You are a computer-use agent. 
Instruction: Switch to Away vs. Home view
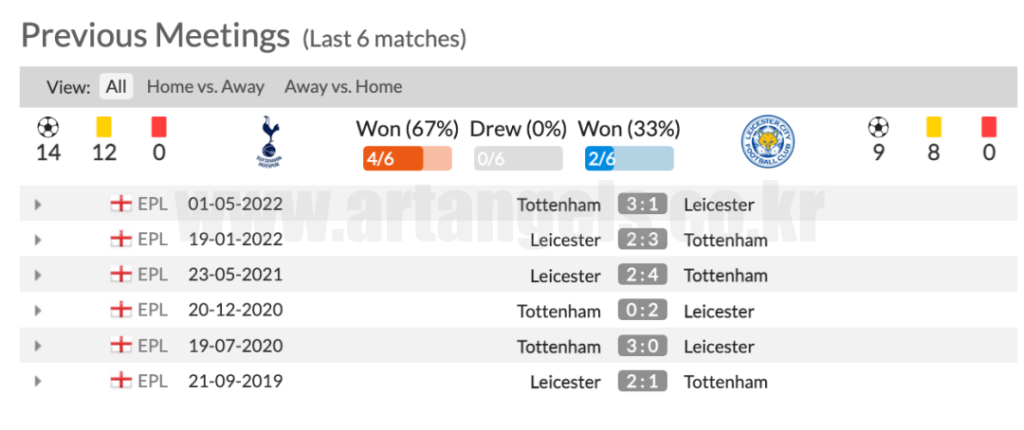343,87
